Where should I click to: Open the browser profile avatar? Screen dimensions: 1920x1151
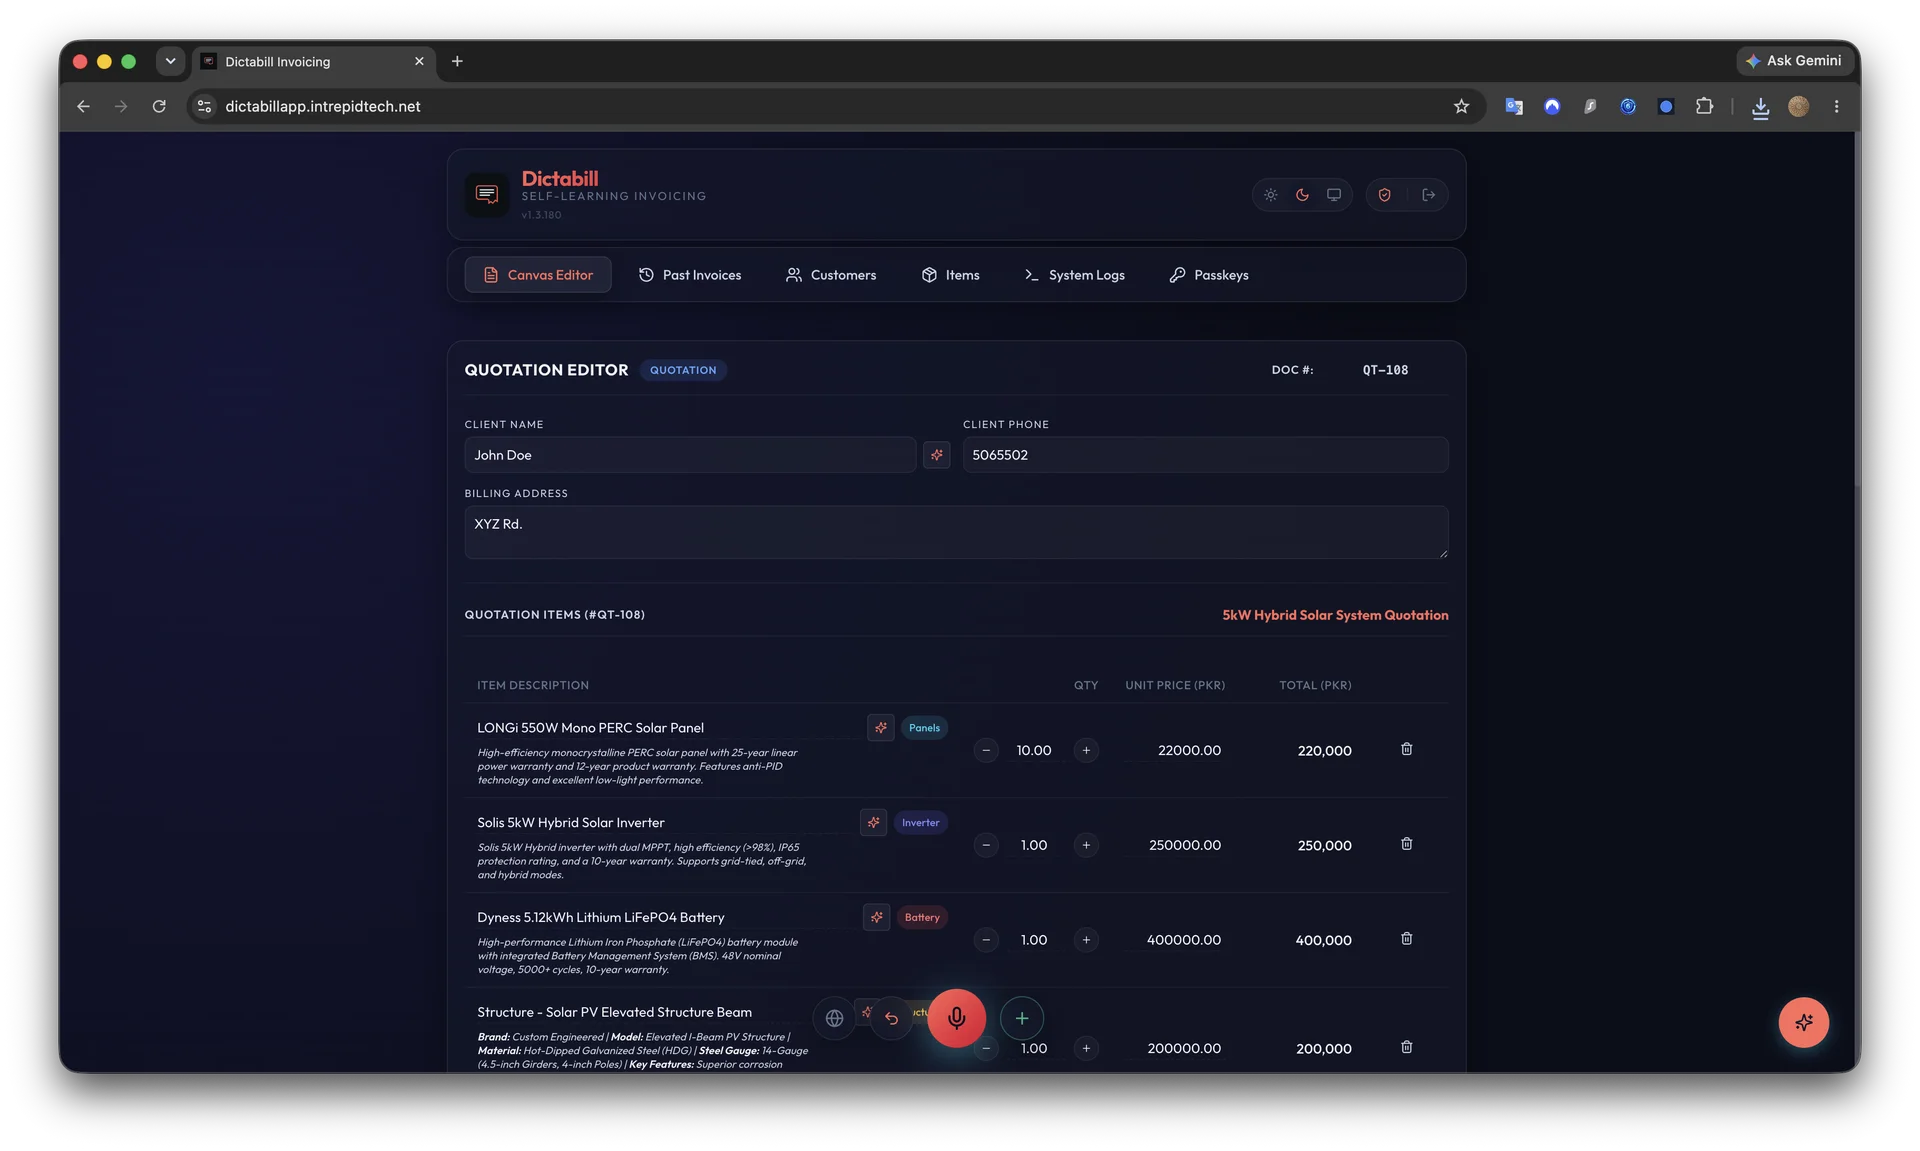tap(1798, 106)
